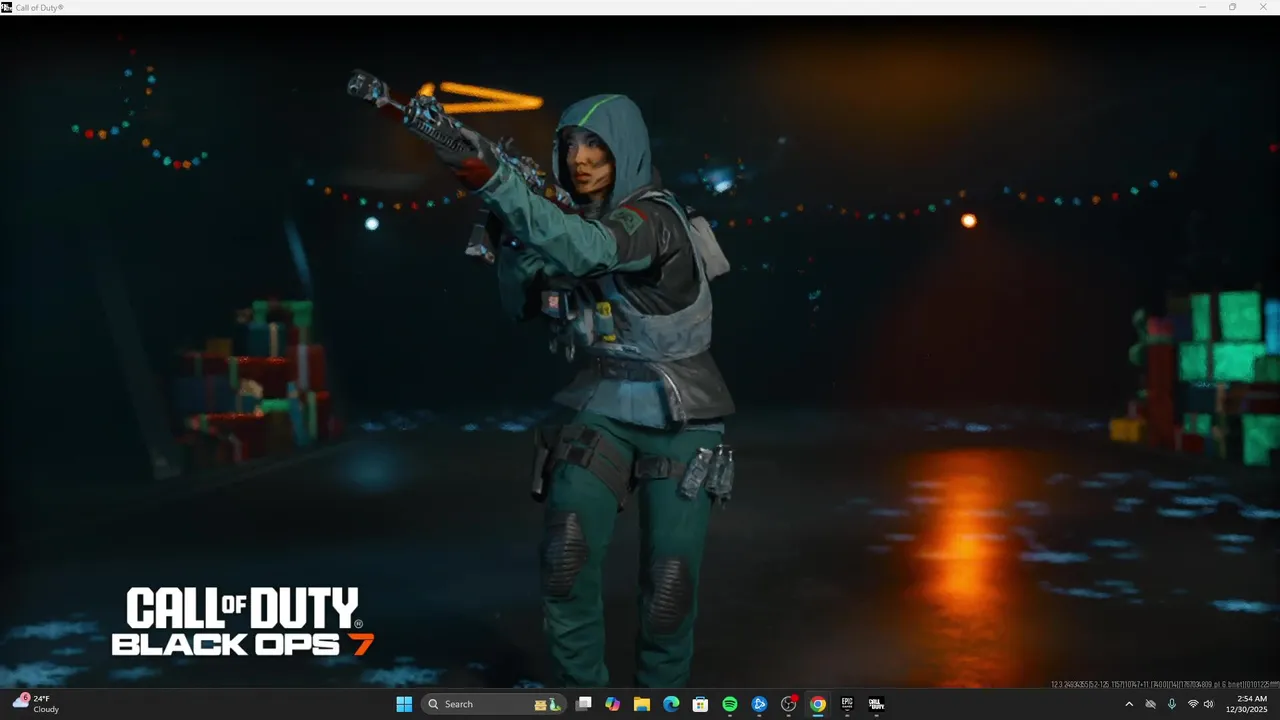
Task: Switch to OBS Studio from the taskbar
Action: point(788,704)
